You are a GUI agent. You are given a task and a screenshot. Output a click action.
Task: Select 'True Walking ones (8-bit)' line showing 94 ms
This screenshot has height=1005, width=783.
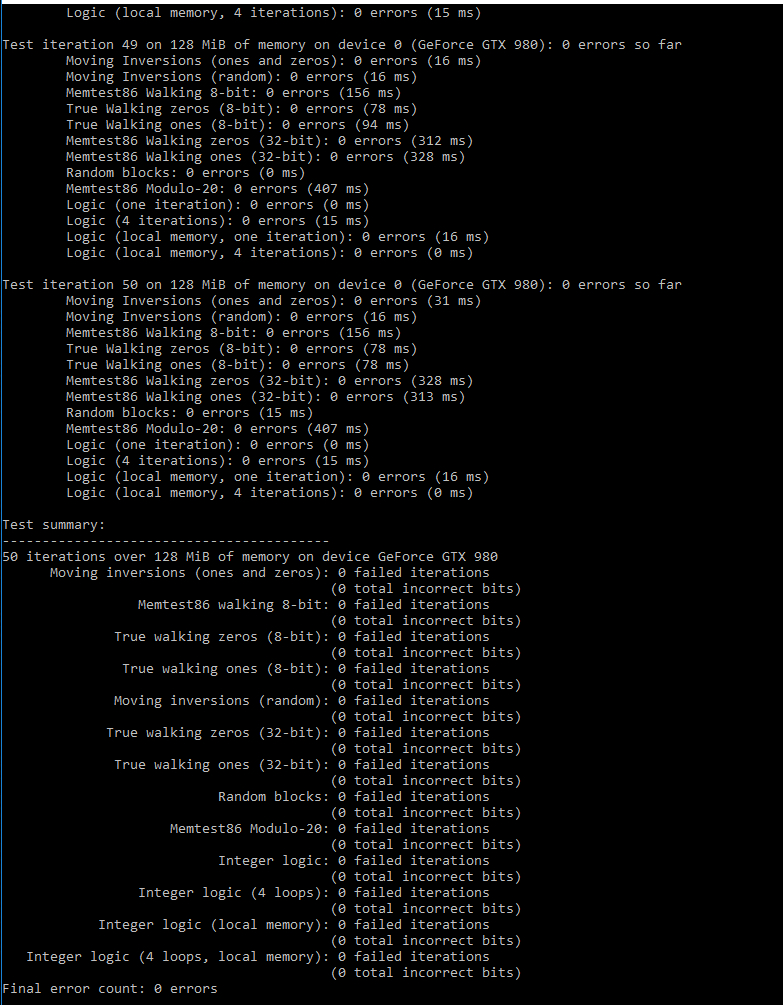(237, 125)
